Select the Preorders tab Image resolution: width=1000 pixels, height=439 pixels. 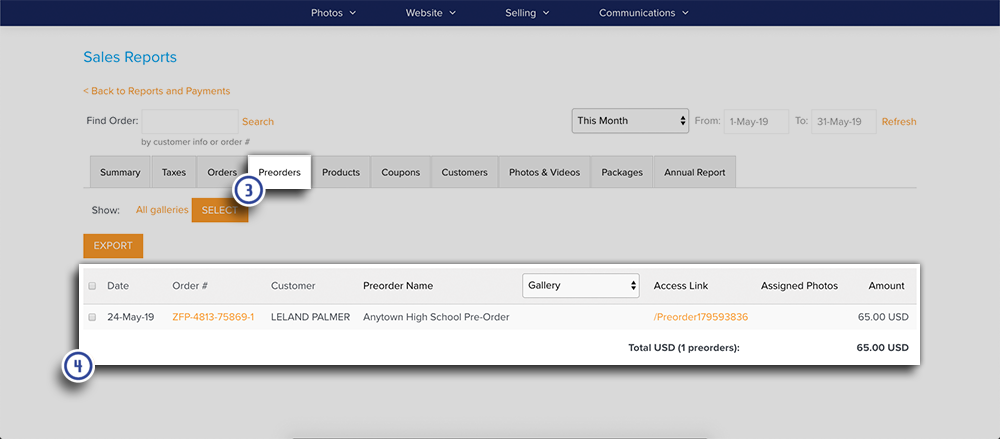279,172
